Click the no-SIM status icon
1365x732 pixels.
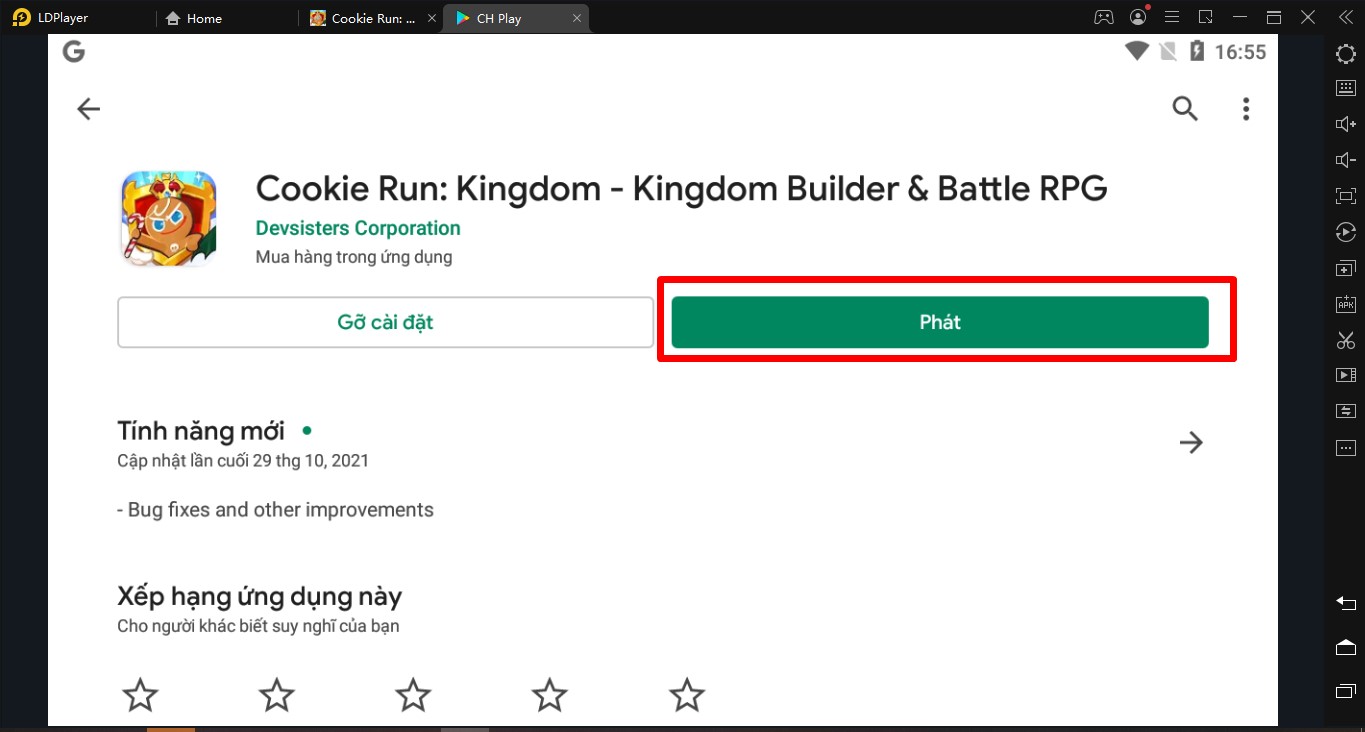[1168, 51]
